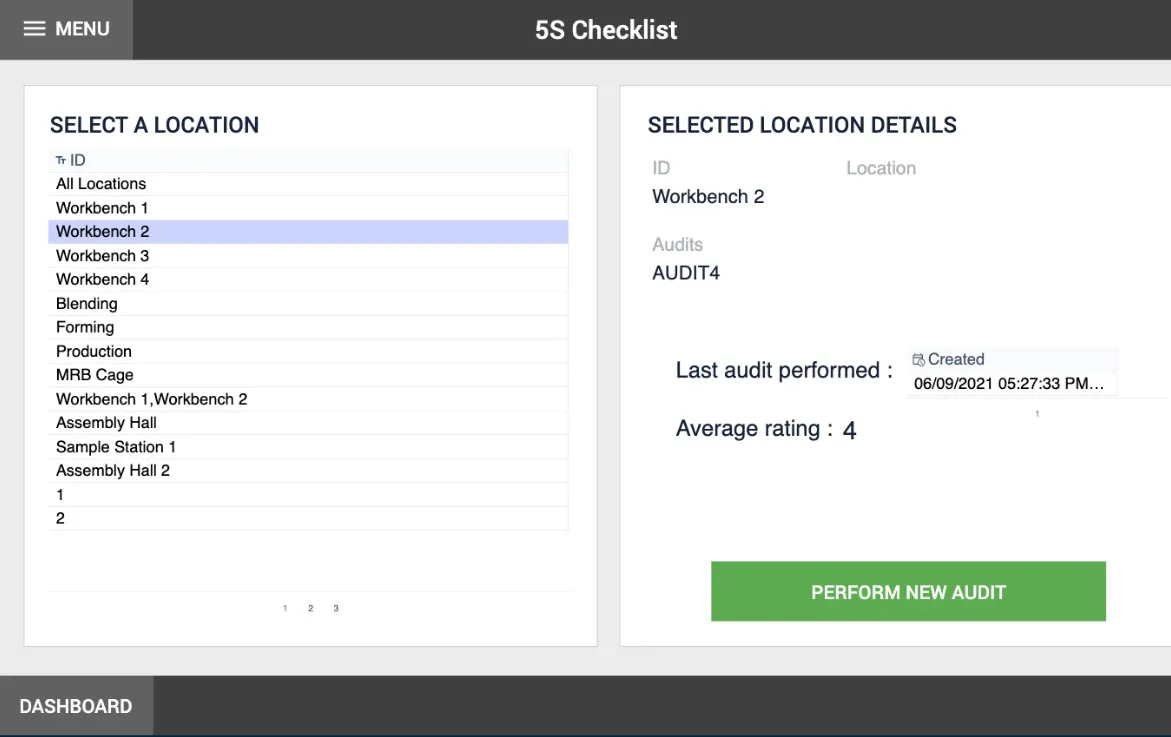1171x737 pixels.
Task: Select the Assembly Hall row
Action: 308,423
